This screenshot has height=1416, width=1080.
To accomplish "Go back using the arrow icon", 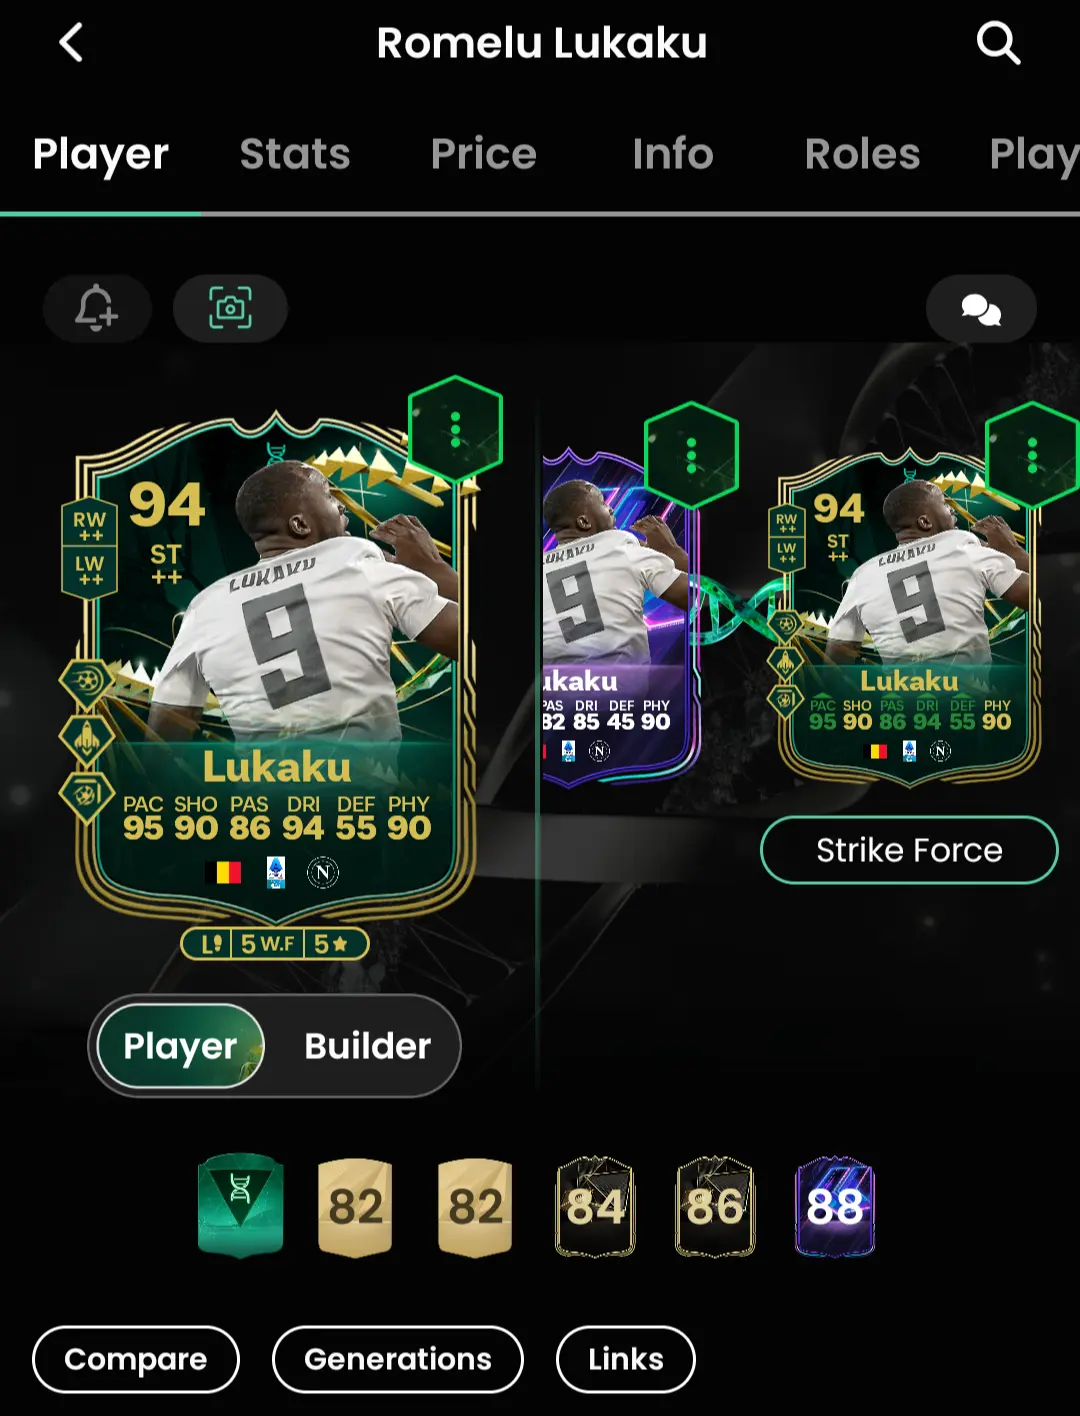I will pyautogui.click(x=71, y=43).
